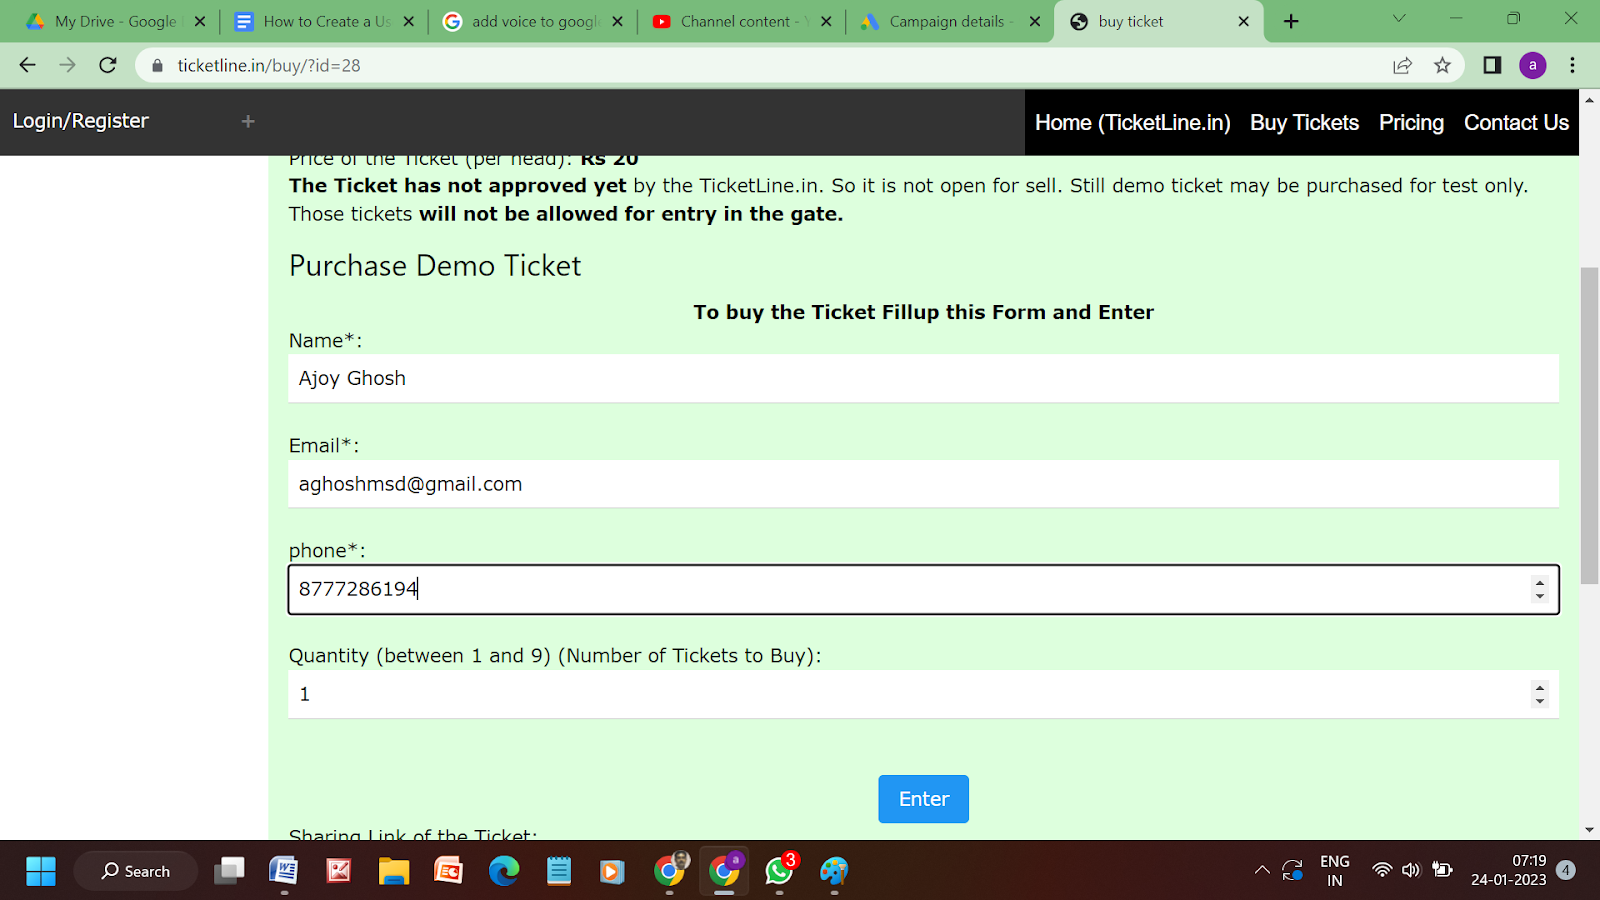Increase ticket quantity with up arrow
Viewport: 1600px width, 900px height.
[x=1540, y=687]
